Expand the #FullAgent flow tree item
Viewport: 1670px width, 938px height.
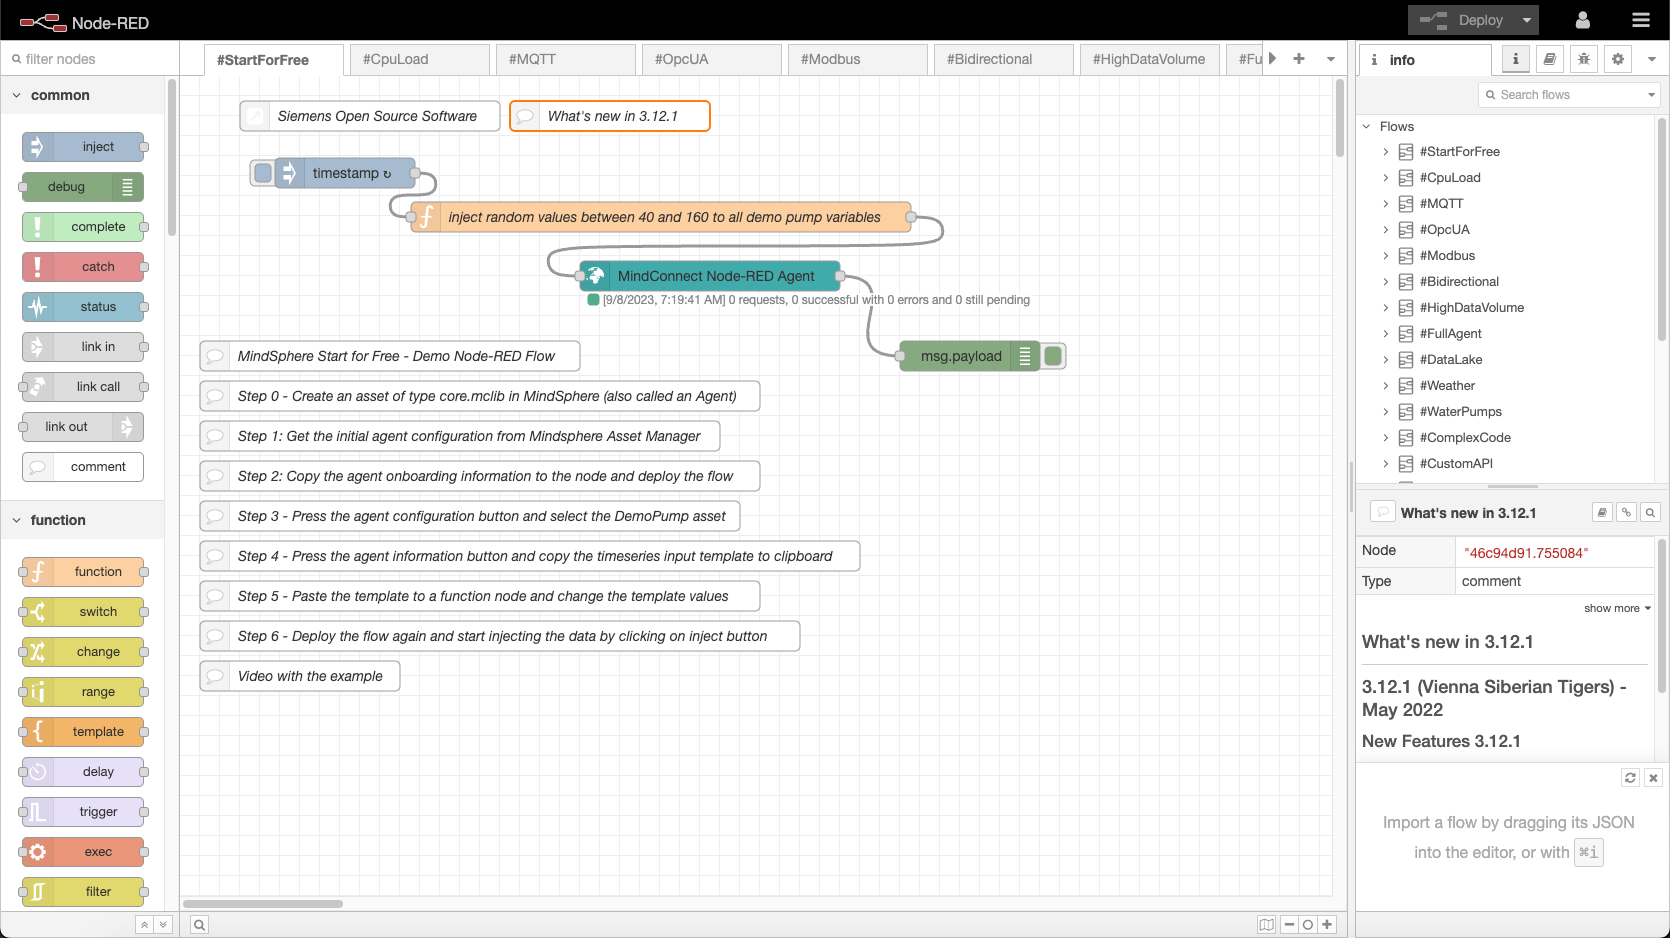1386,334
